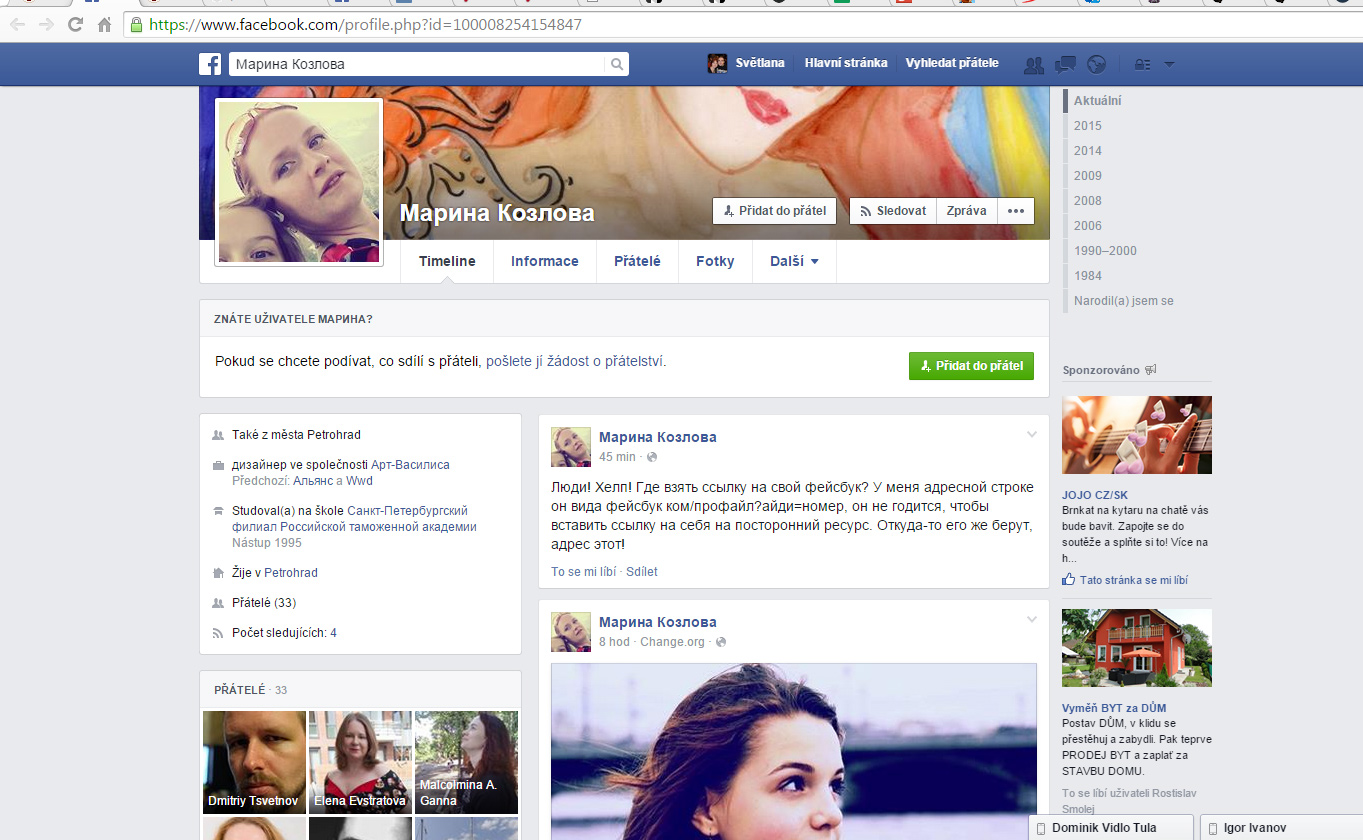Open the 45 min timestamp

[x=617, y=457]
